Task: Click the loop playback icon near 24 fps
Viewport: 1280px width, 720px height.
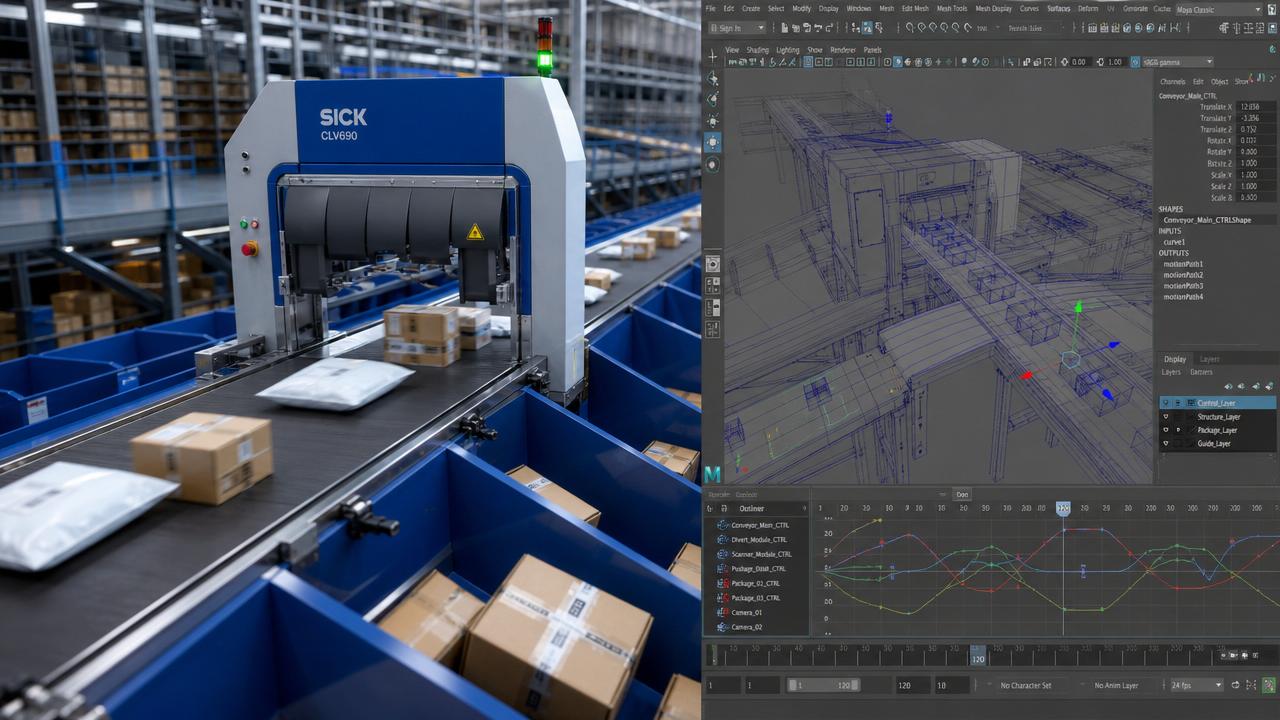Action: [1236, 685]
